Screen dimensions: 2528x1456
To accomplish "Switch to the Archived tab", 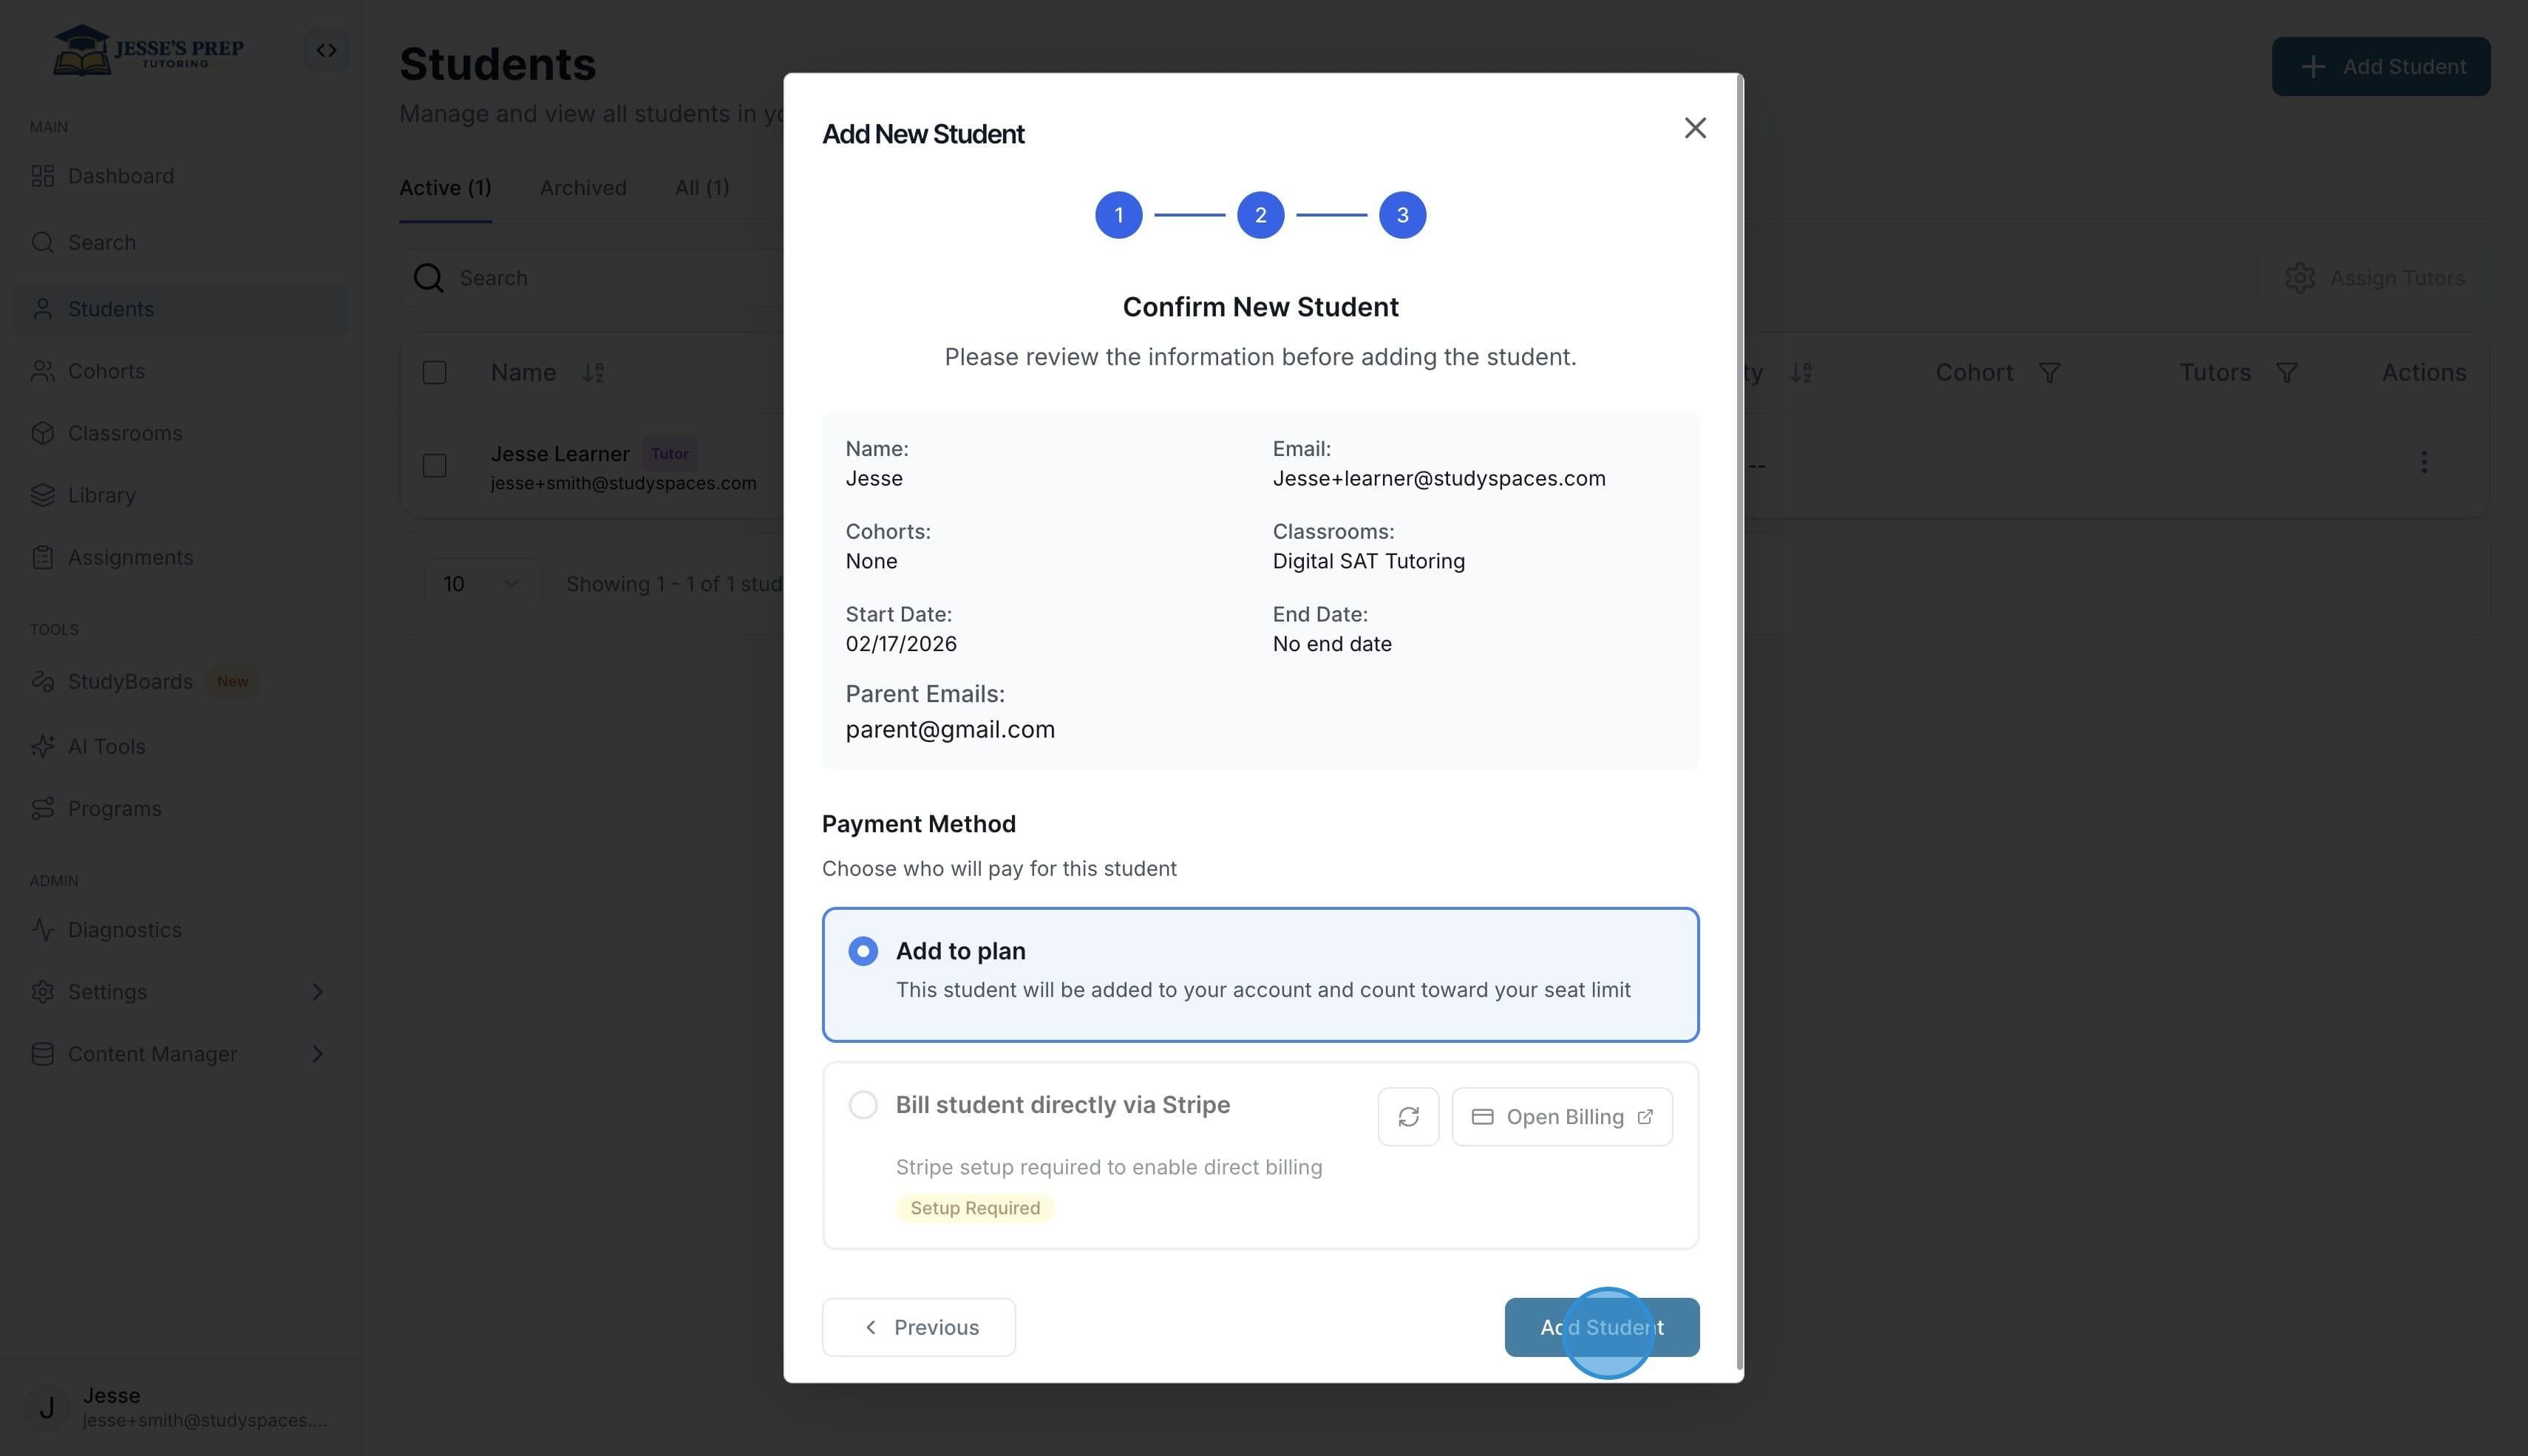I will [583, 188].
